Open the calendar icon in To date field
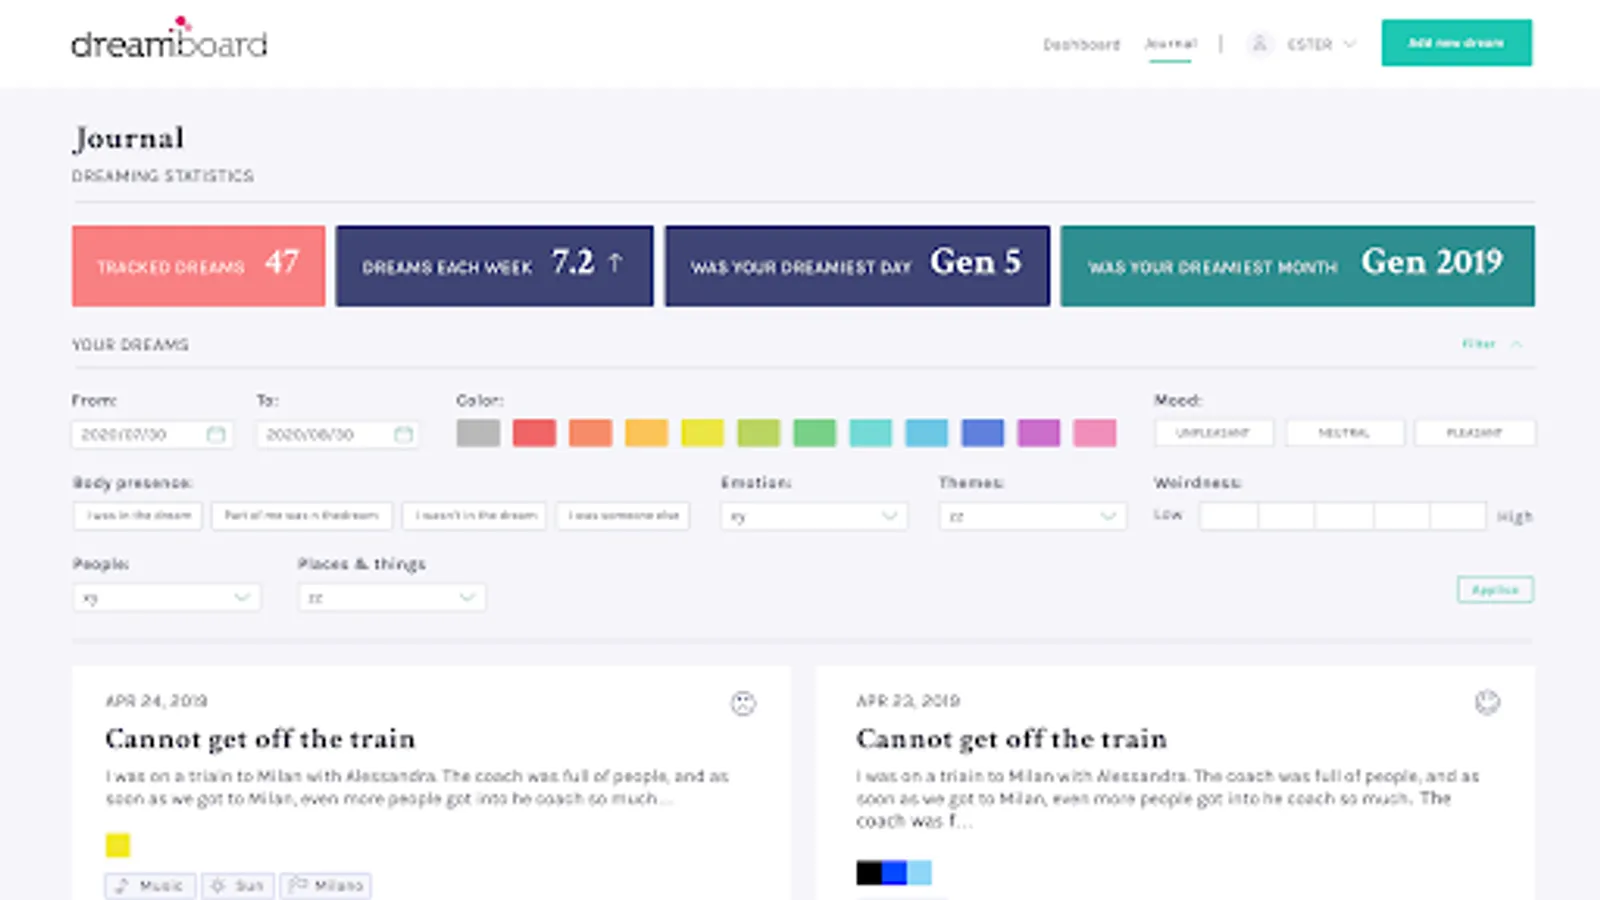The image size is (1600, 900). (403, 434)
